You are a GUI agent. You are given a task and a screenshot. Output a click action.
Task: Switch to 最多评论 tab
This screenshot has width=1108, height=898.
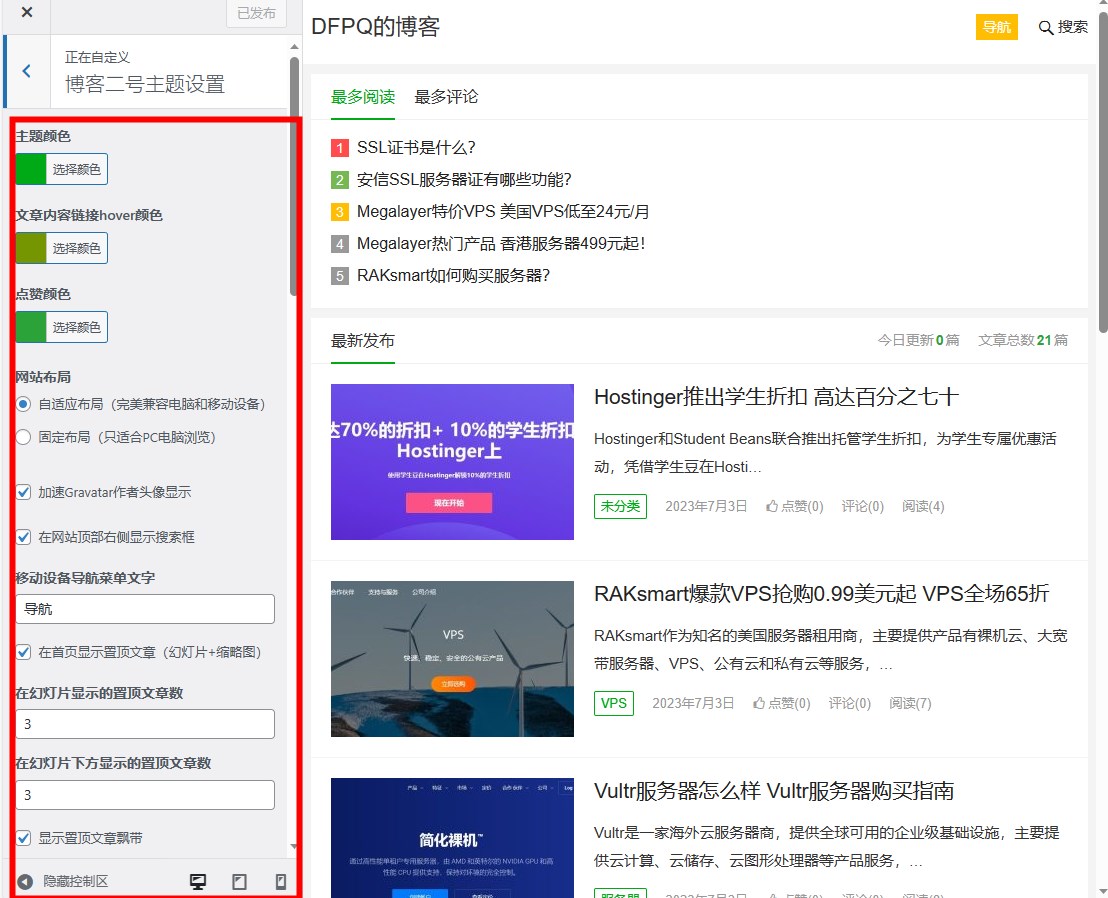click(x=446, y=97)
